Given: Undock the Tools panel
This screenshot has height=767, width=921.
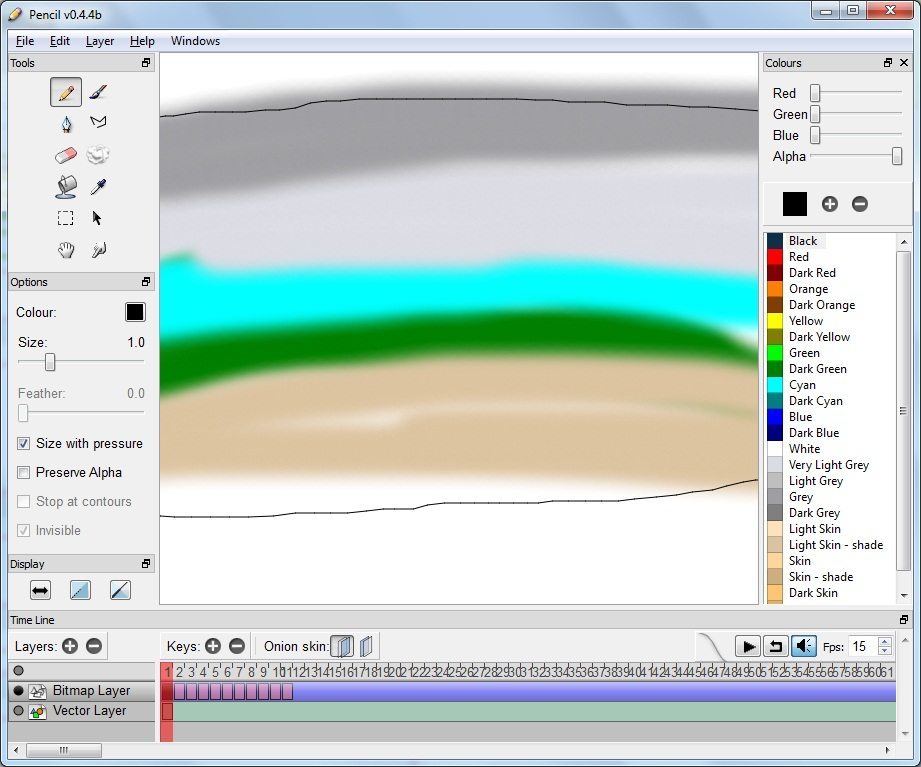Looking at the screenshot, I should click(x=146, y=63).
